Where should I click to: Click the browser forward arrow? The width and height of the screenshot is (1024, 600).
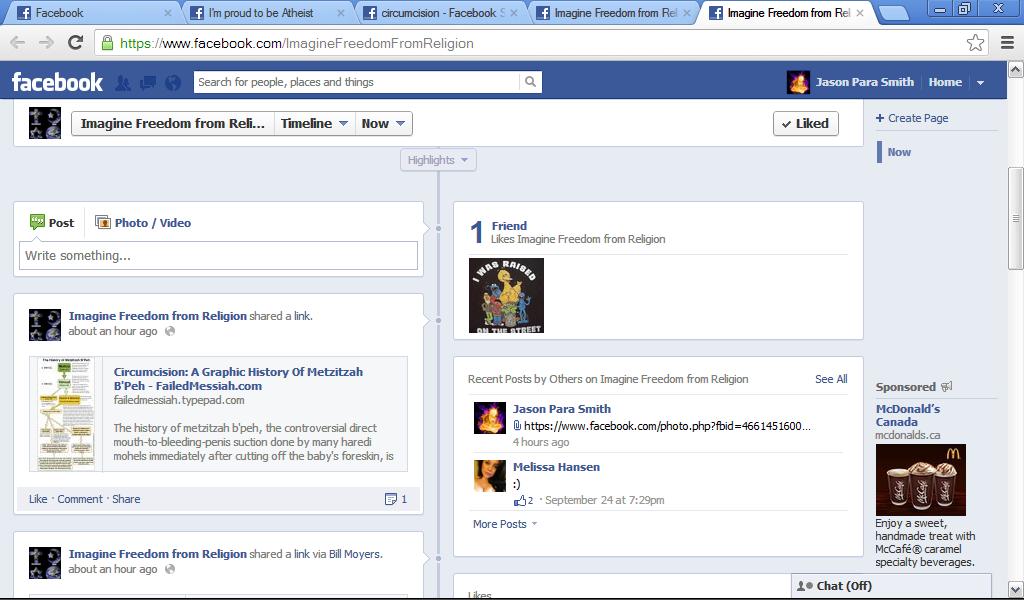46,43
